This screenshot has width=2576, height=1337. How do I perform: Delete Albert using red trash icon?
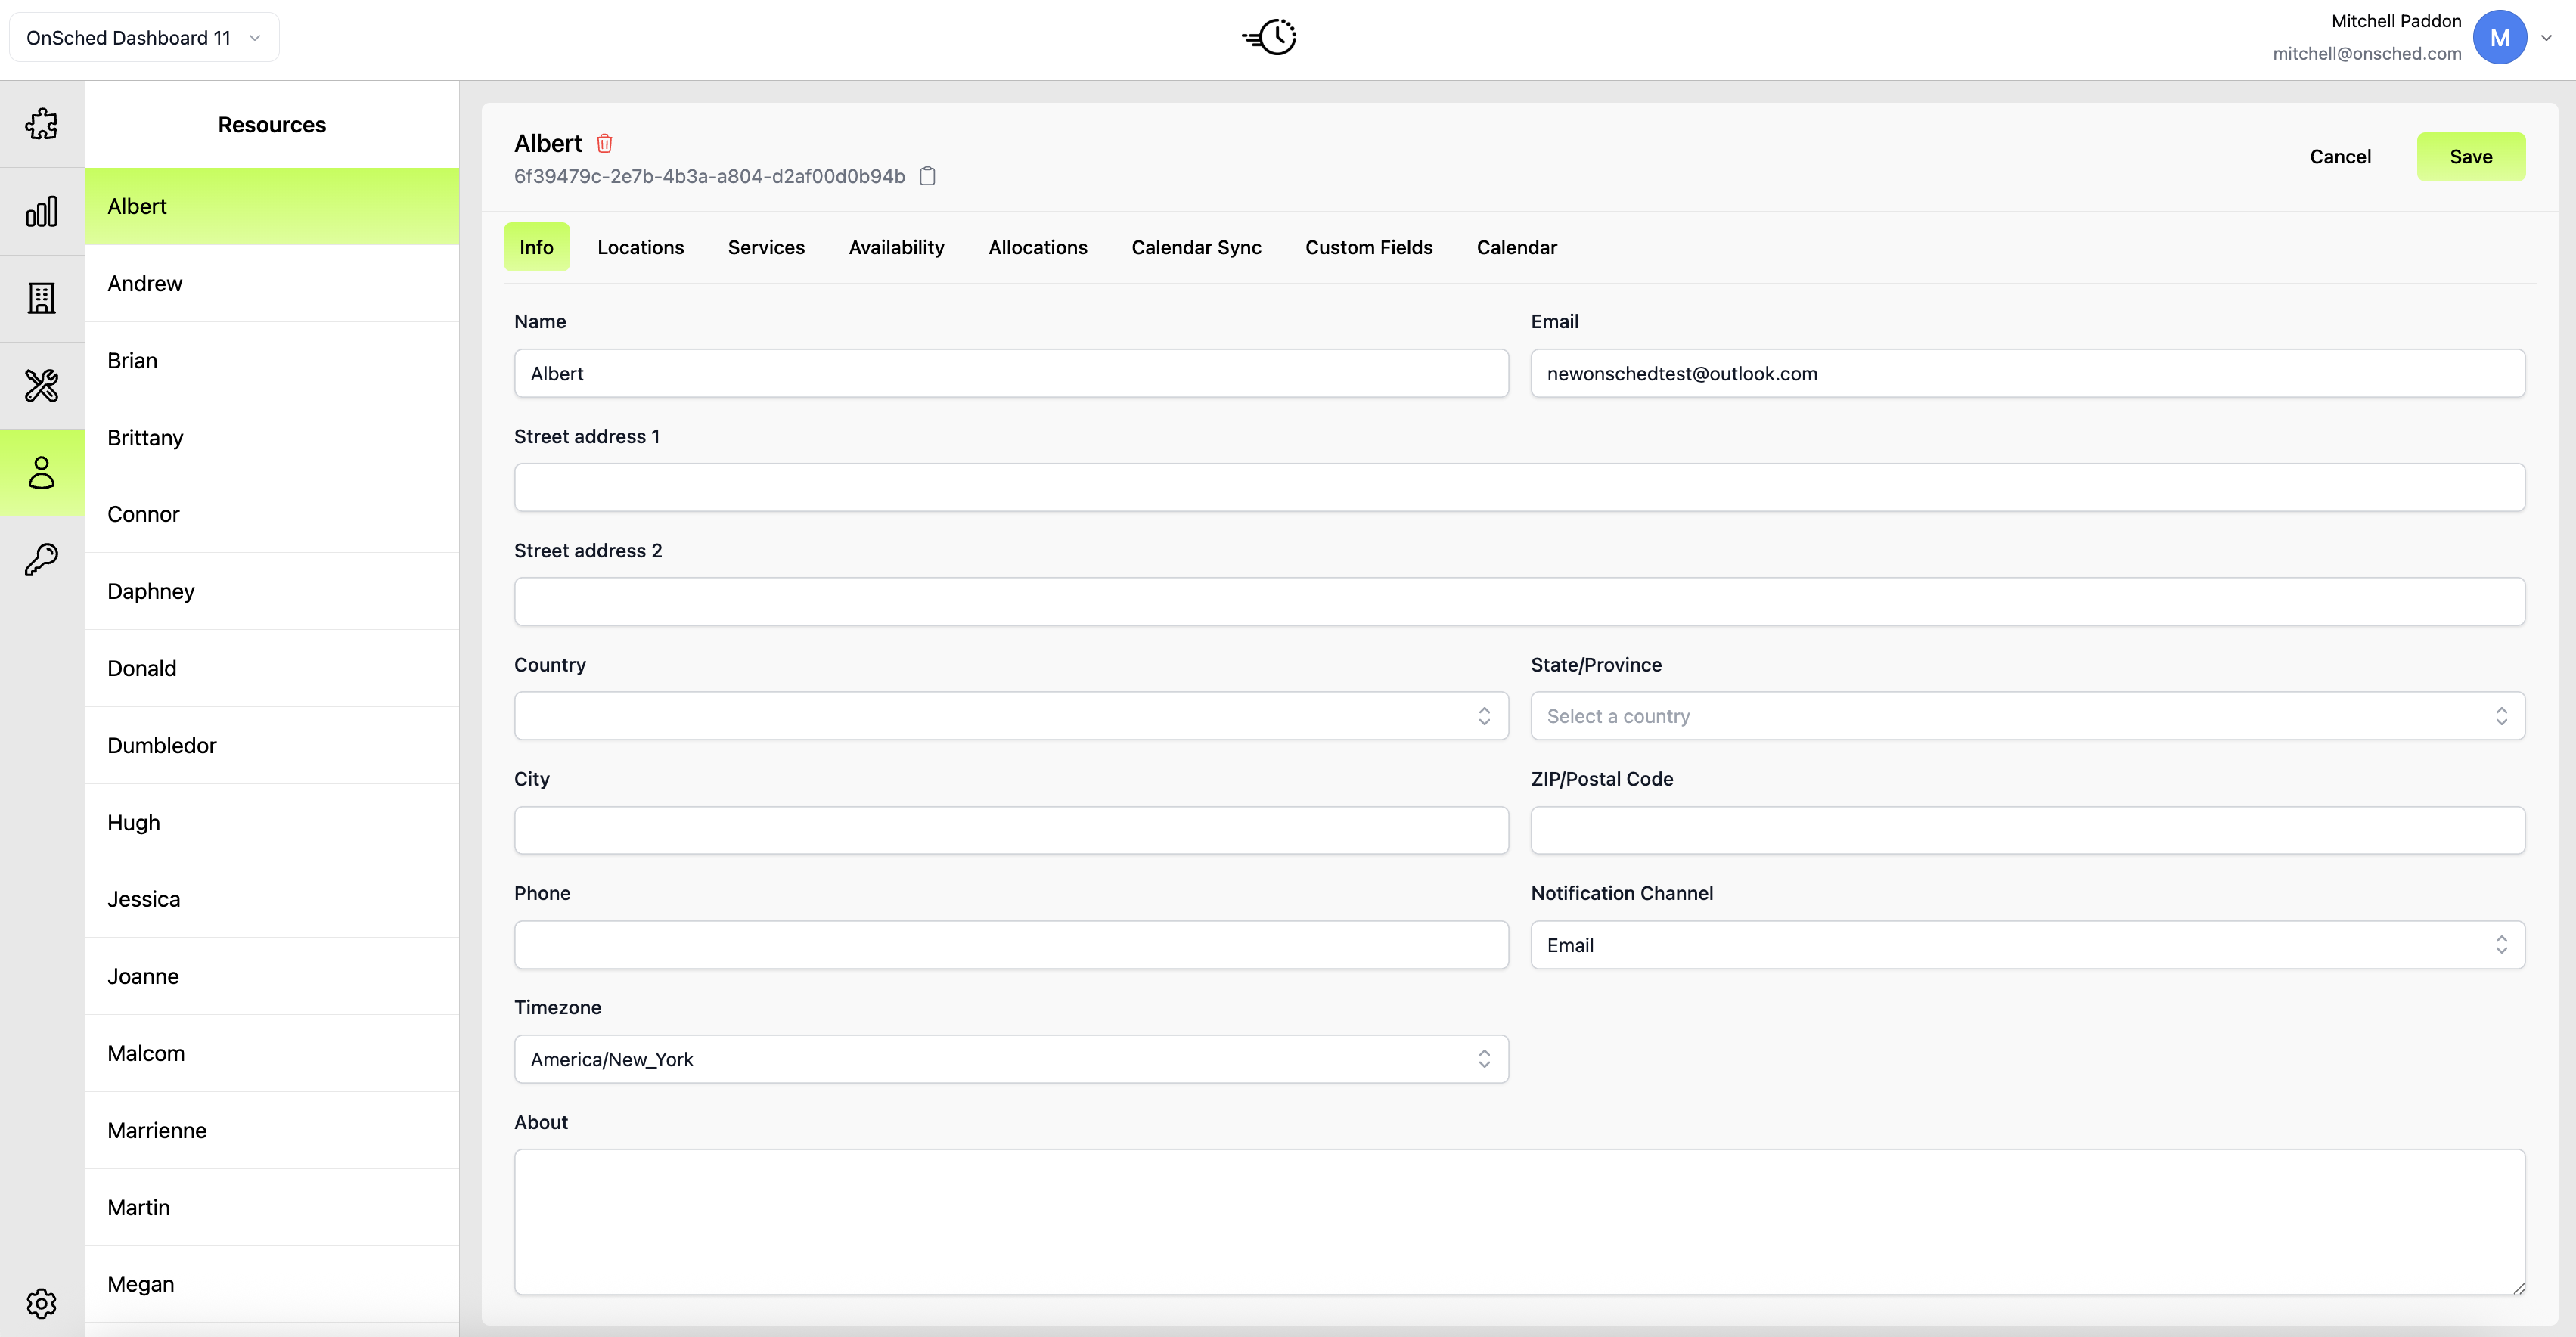click(x=604, y=144)
